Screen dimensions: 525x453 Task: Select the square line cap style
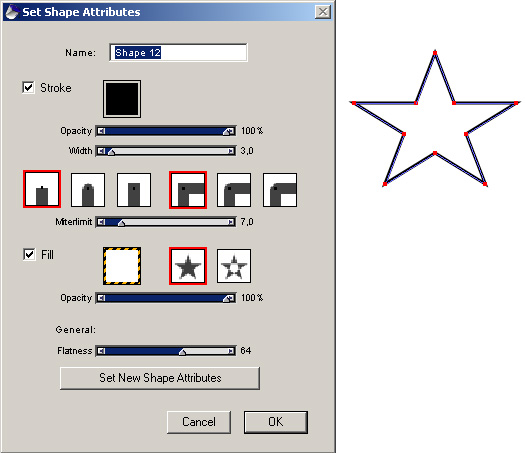pos(134,190)
